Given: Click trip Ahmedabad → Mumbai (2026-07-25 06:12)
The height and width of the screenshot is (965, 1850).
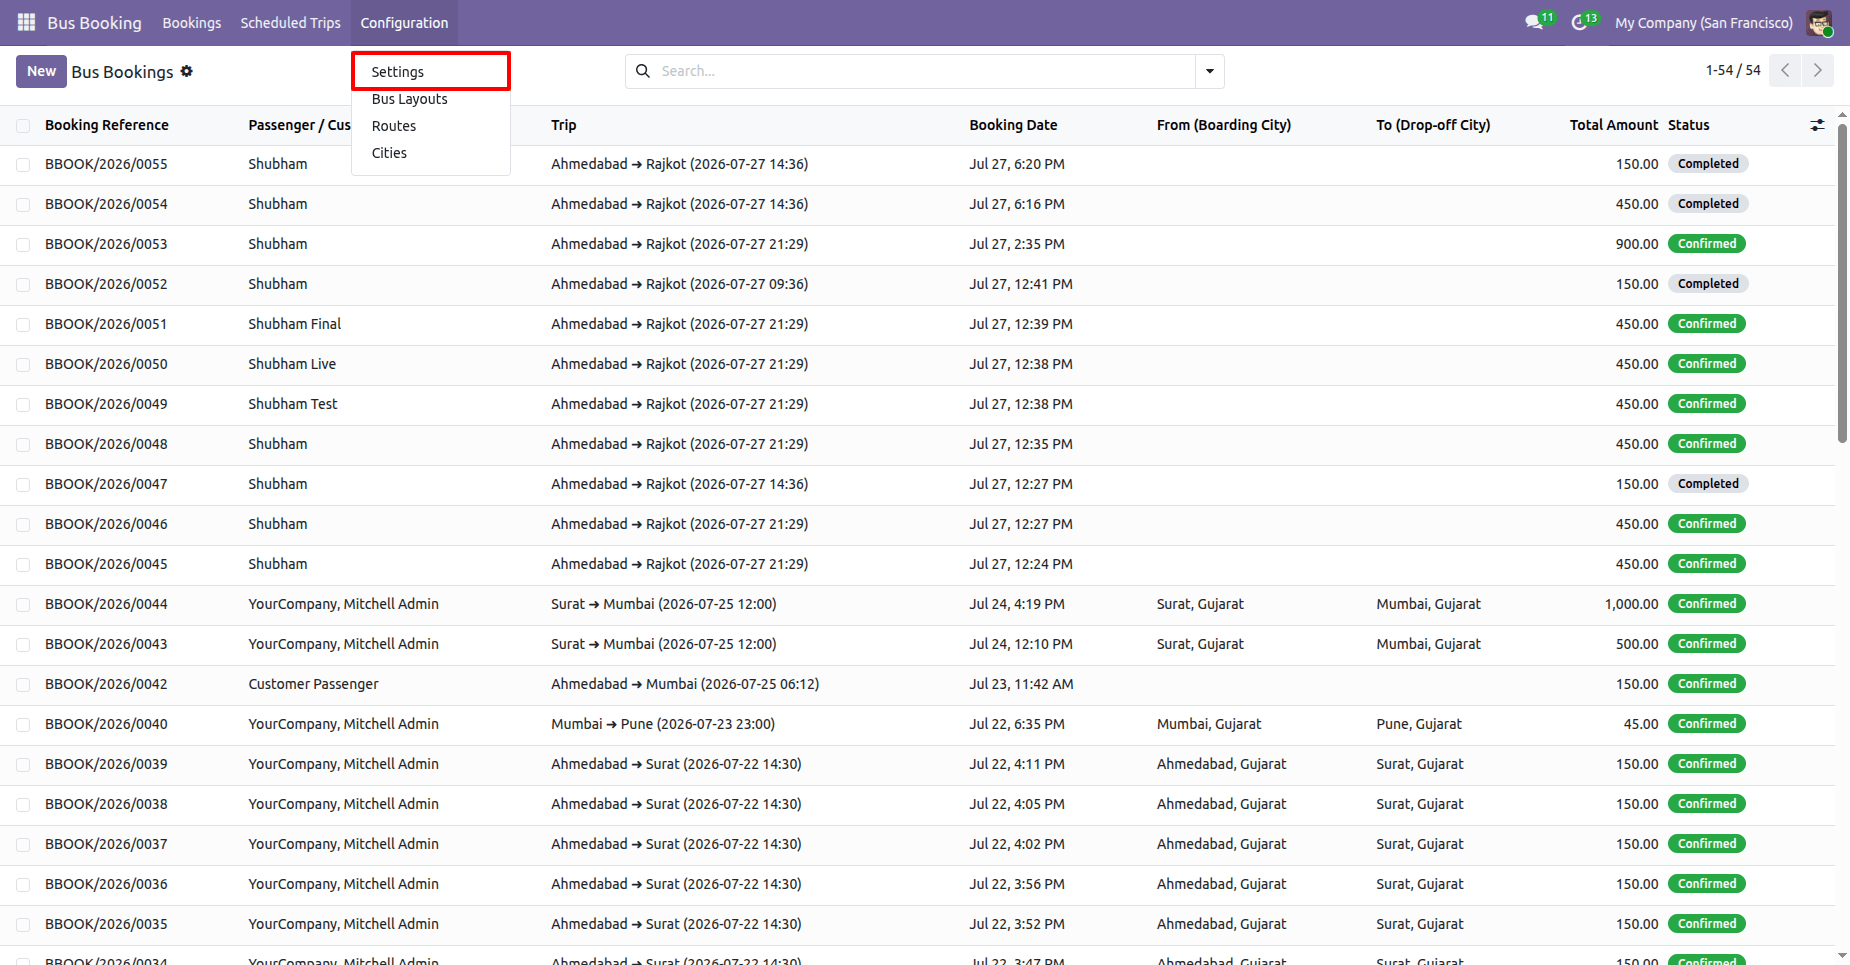Looking at the screenshot, I should tap(685, 684).
